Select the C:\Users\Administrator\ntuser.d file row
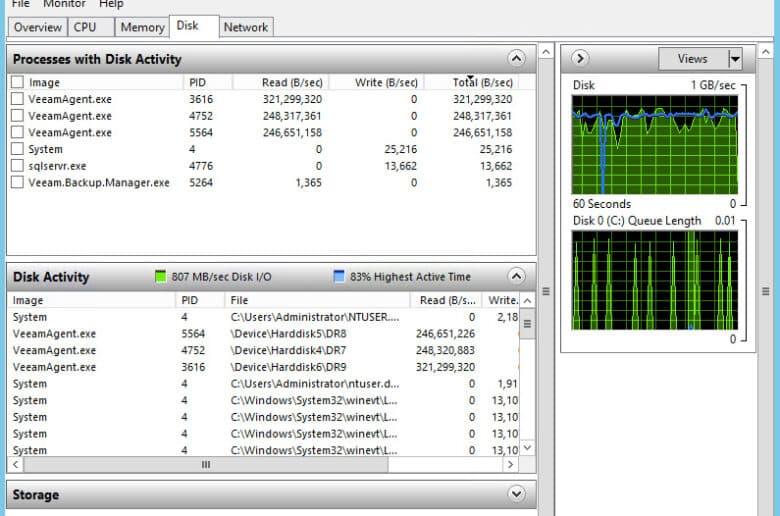This screenshot has width=780, height=516. point(264,384)
